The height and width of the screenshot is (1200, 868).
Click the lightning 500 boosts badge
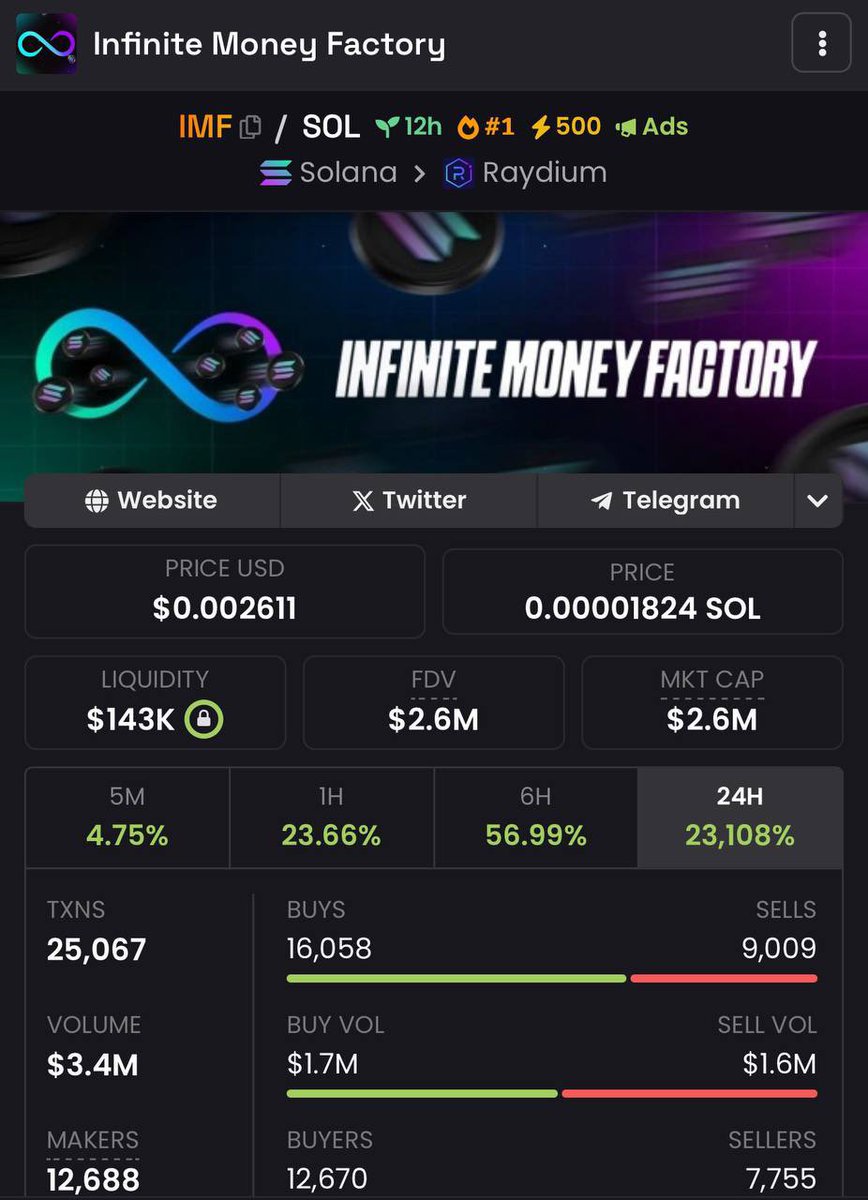(x=566, y=127)
